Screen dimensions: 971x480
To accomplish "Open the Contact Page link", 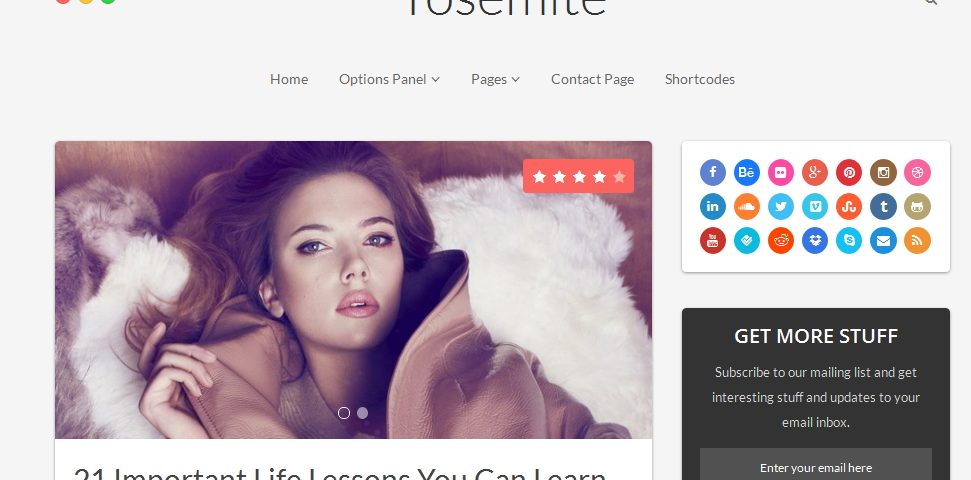I will pos(593,79).
